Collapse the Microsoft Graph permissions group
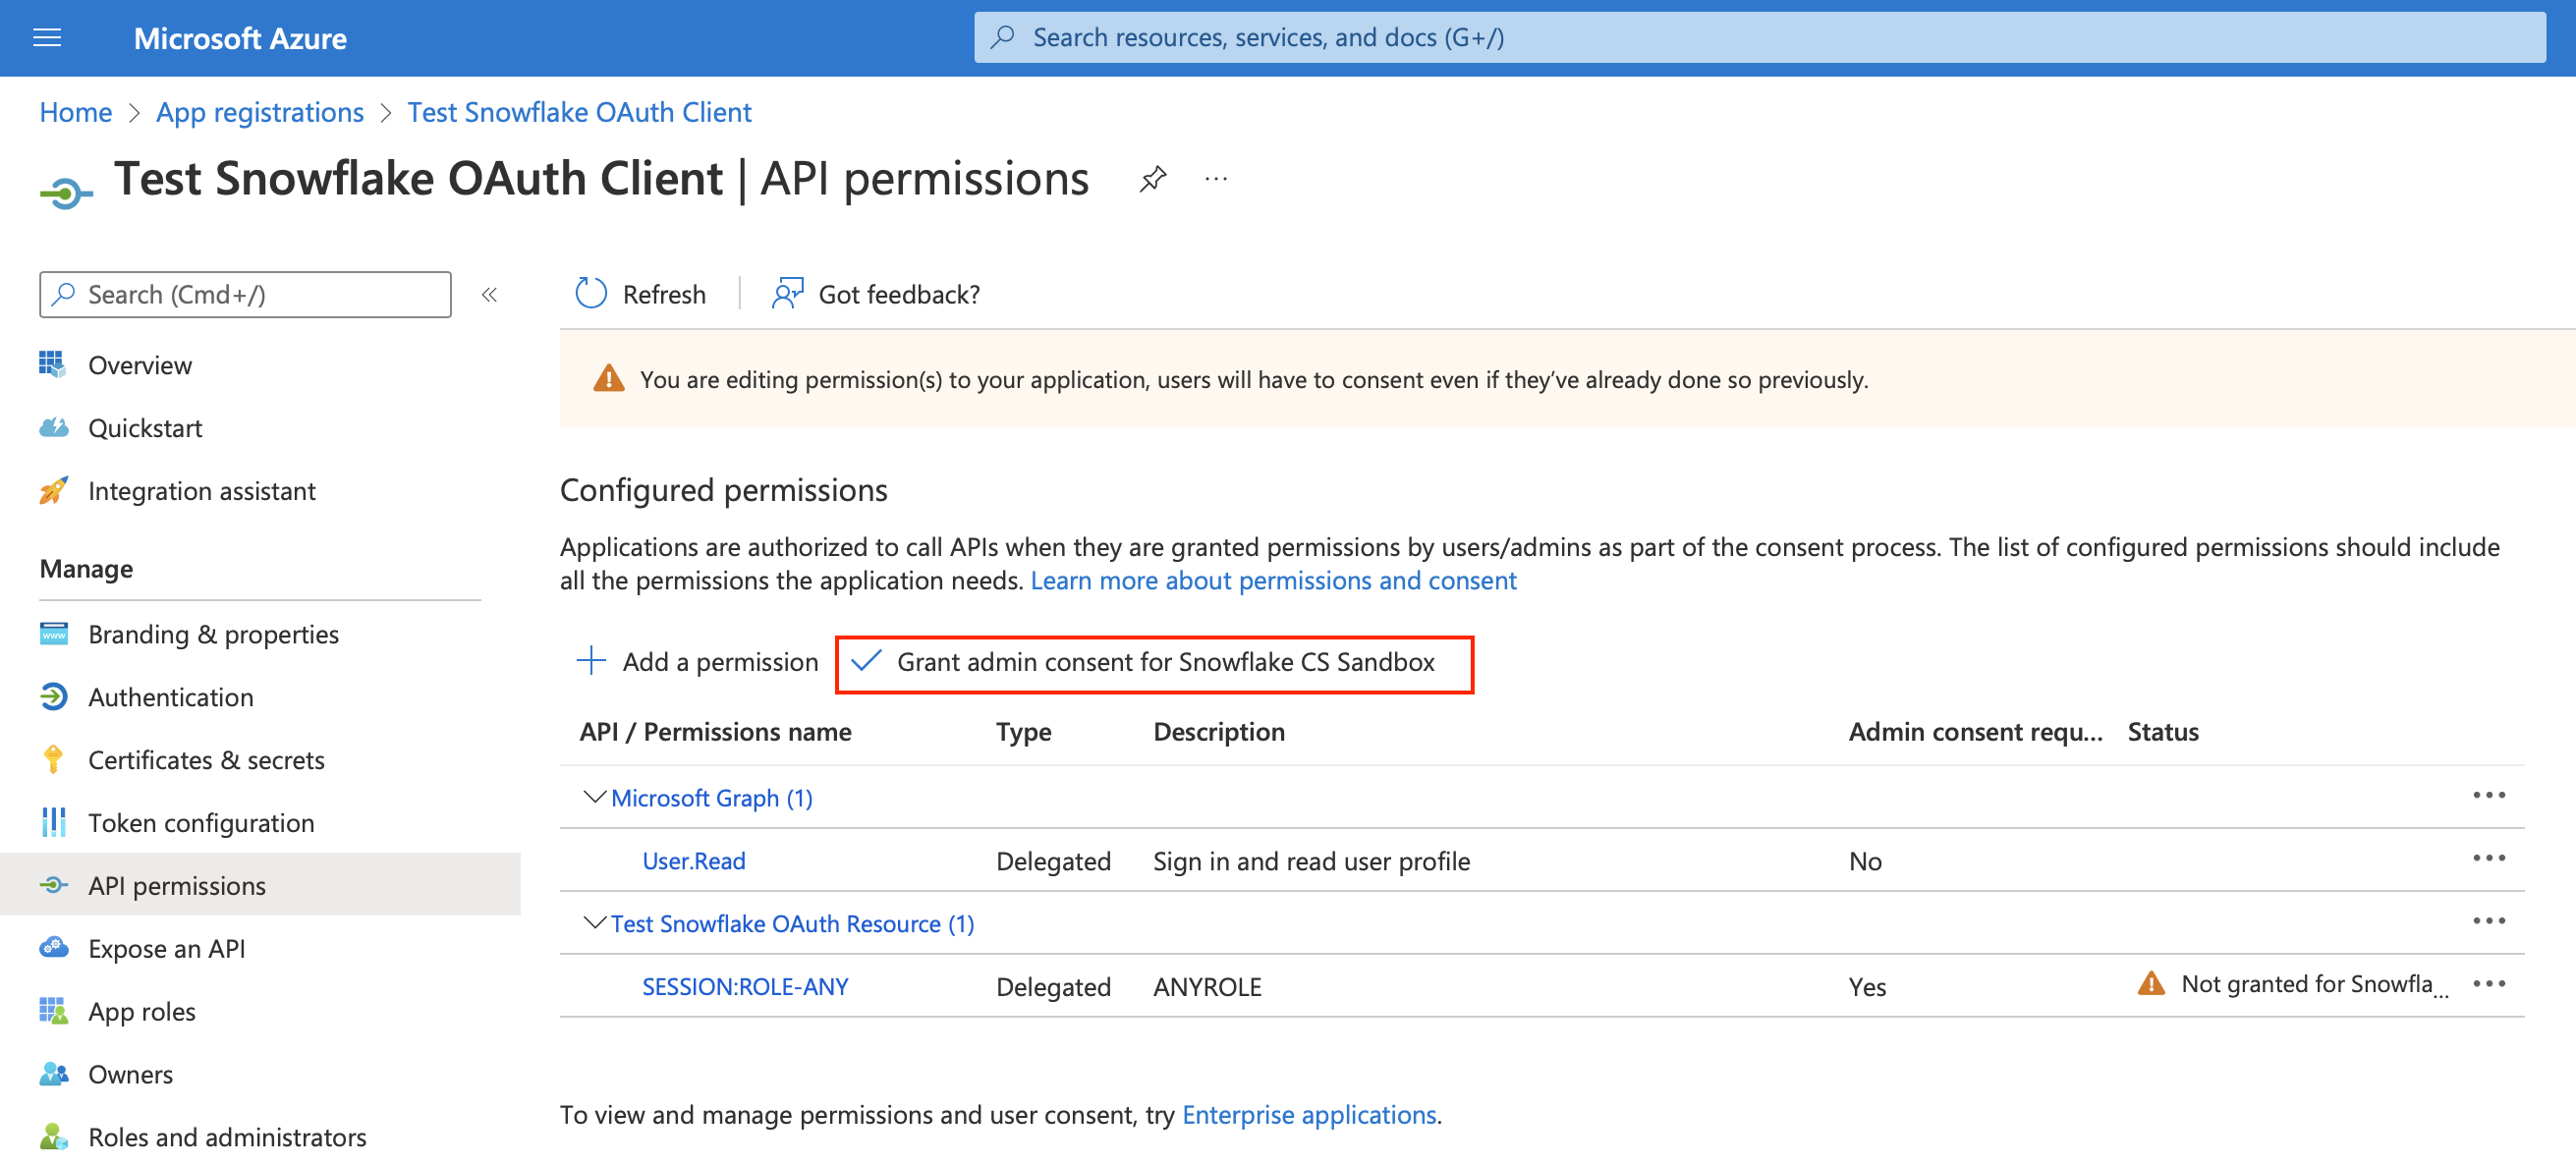The height and width of the screenshot is (1165, 2576). 594,797
